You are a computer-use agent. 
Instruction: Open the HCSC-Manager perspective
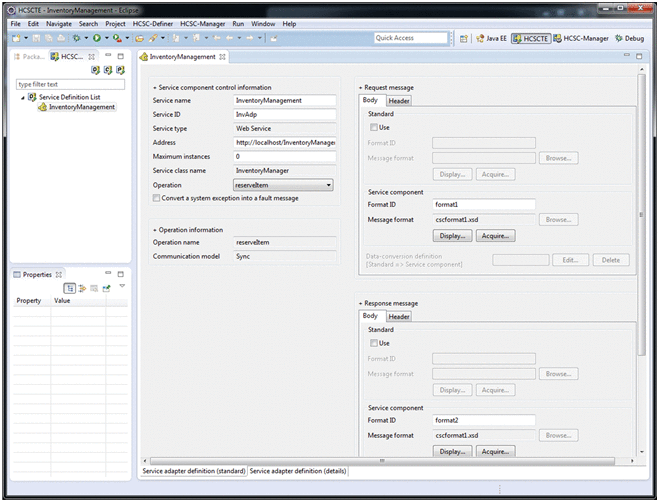click(578, 38)
